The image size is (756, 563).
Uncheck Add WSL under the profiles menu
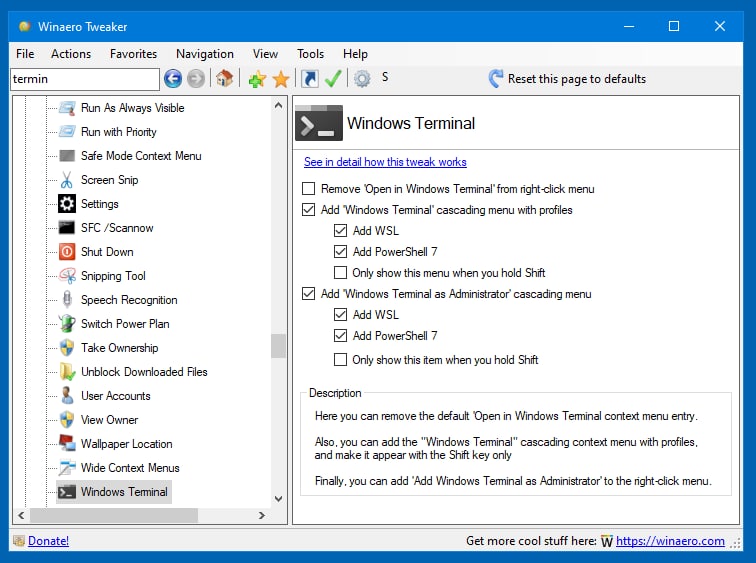pyautogui.click(x=340, y=230)
